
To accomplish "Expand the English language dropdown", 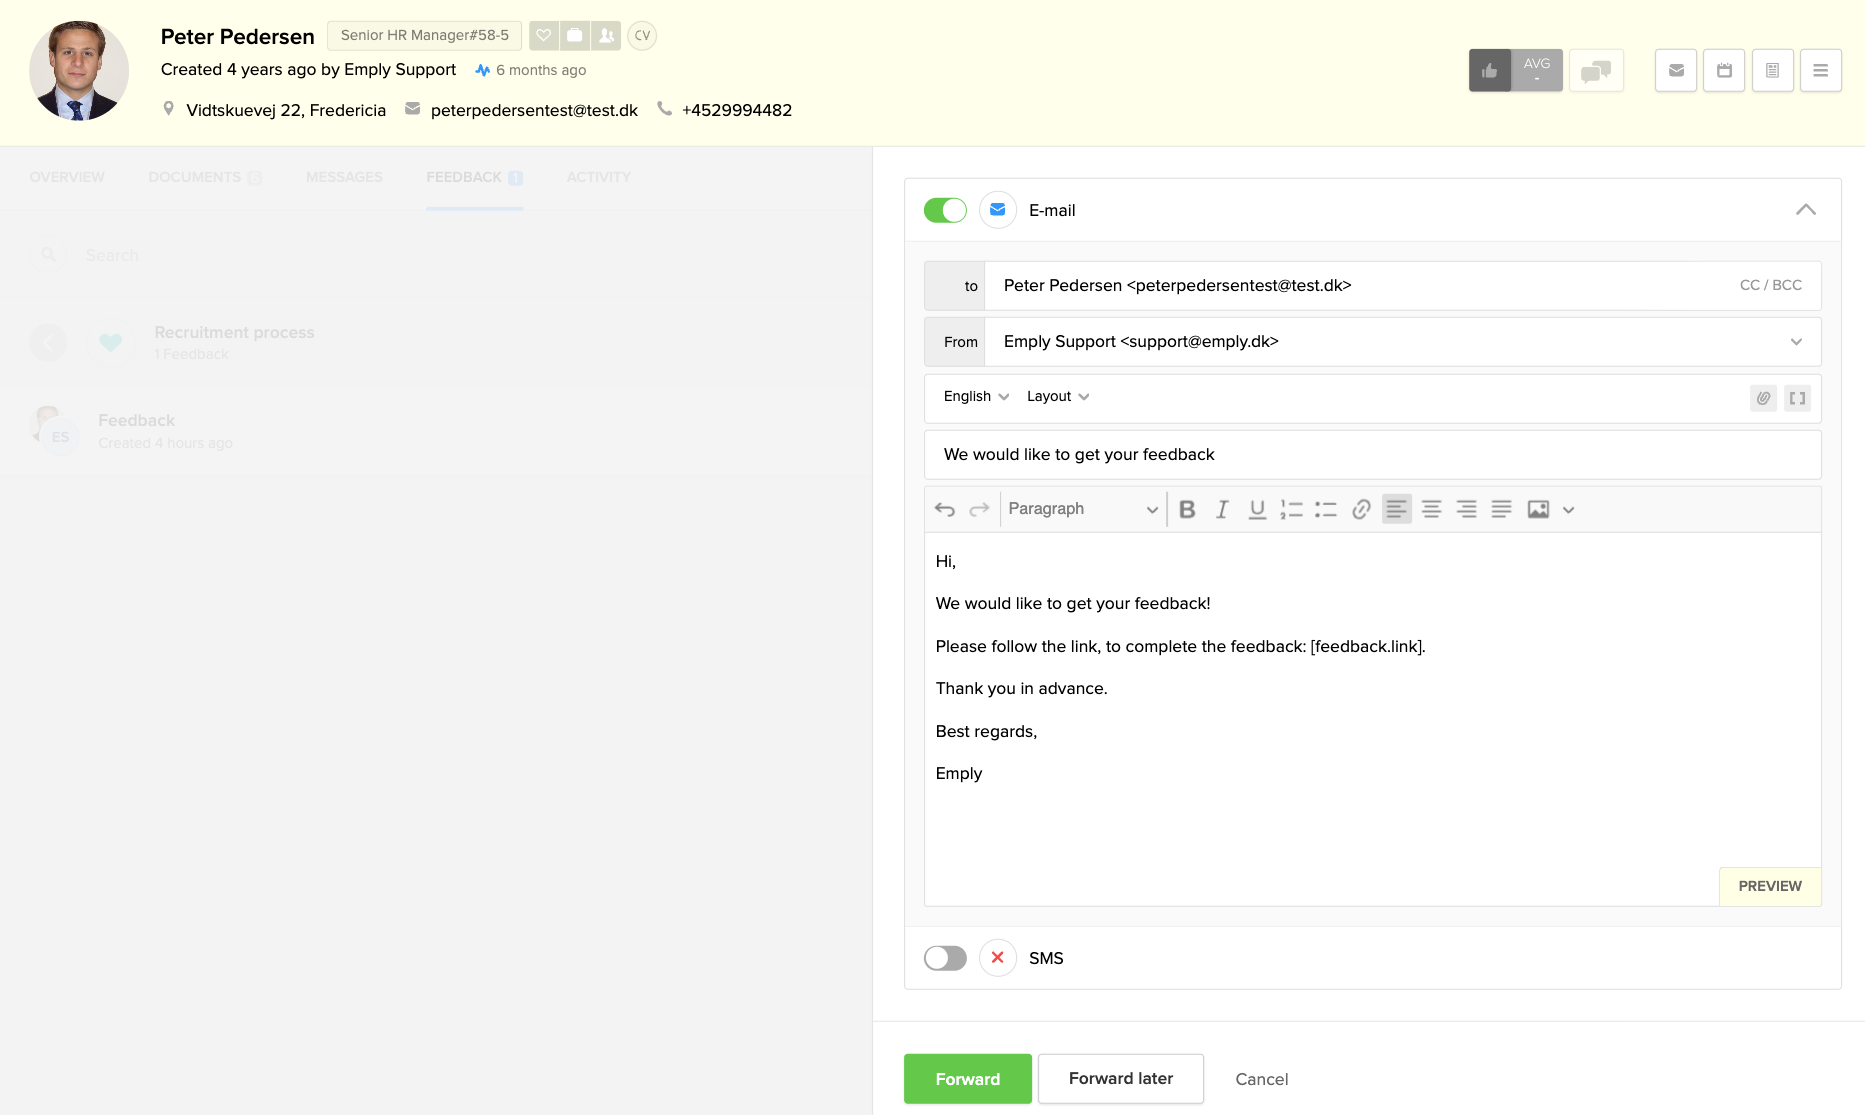I will 976,397.
